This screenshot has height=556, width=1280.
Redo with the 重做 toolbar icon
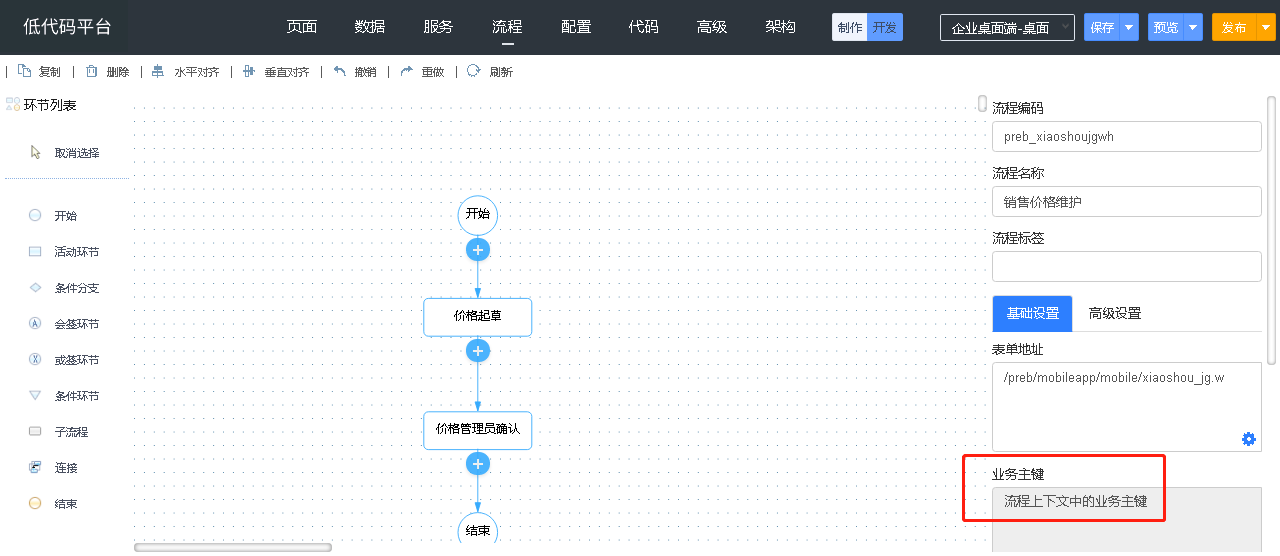point(406,71)
